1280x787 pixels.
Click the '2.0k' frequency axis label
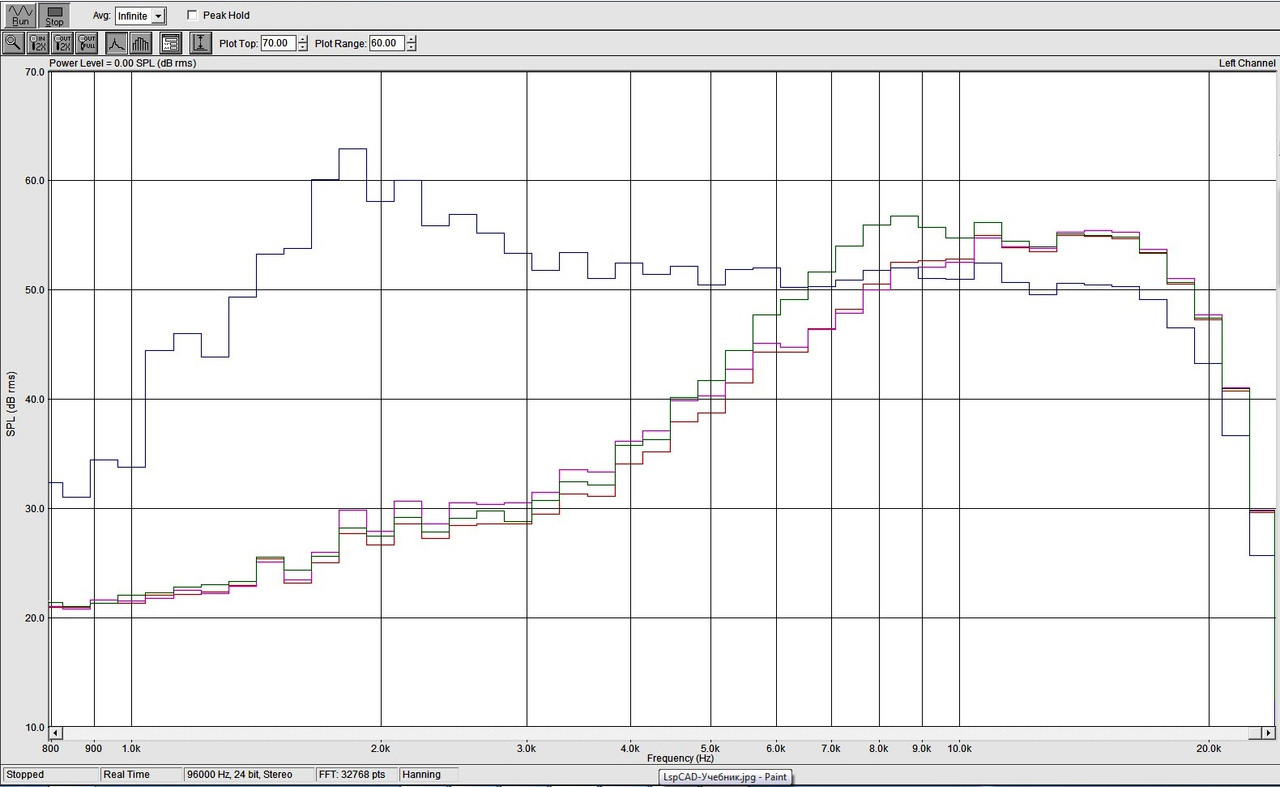tap(380, 747)
